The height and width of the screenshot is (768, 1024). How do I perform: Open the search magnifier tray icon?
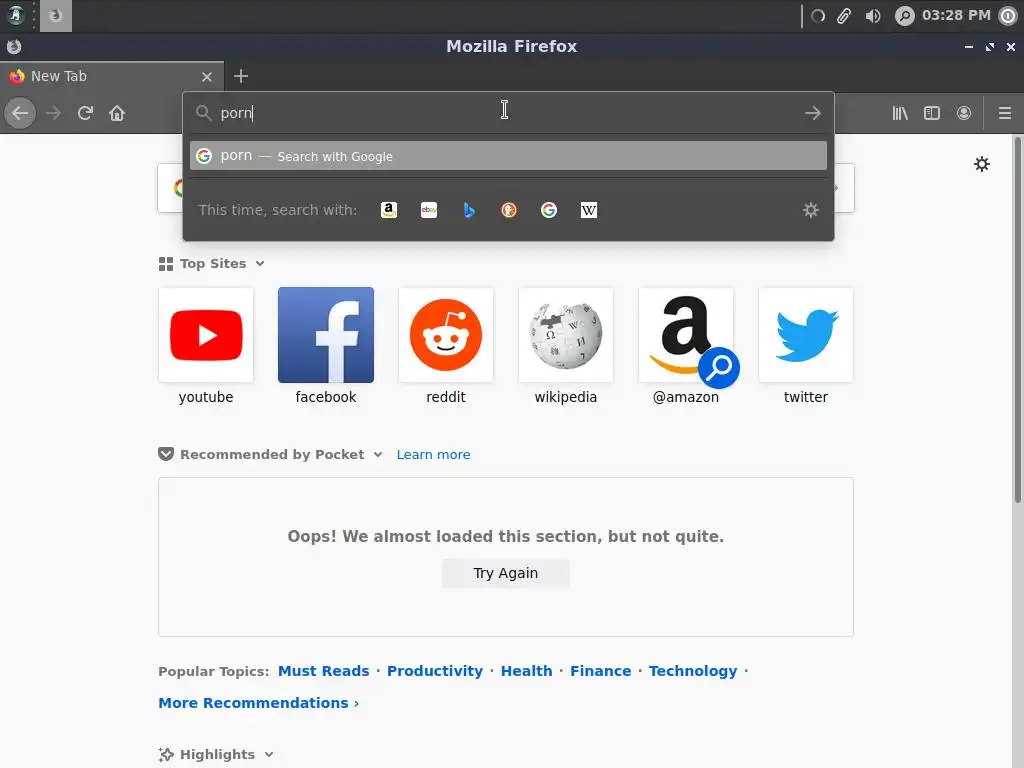tap(904, 16)
